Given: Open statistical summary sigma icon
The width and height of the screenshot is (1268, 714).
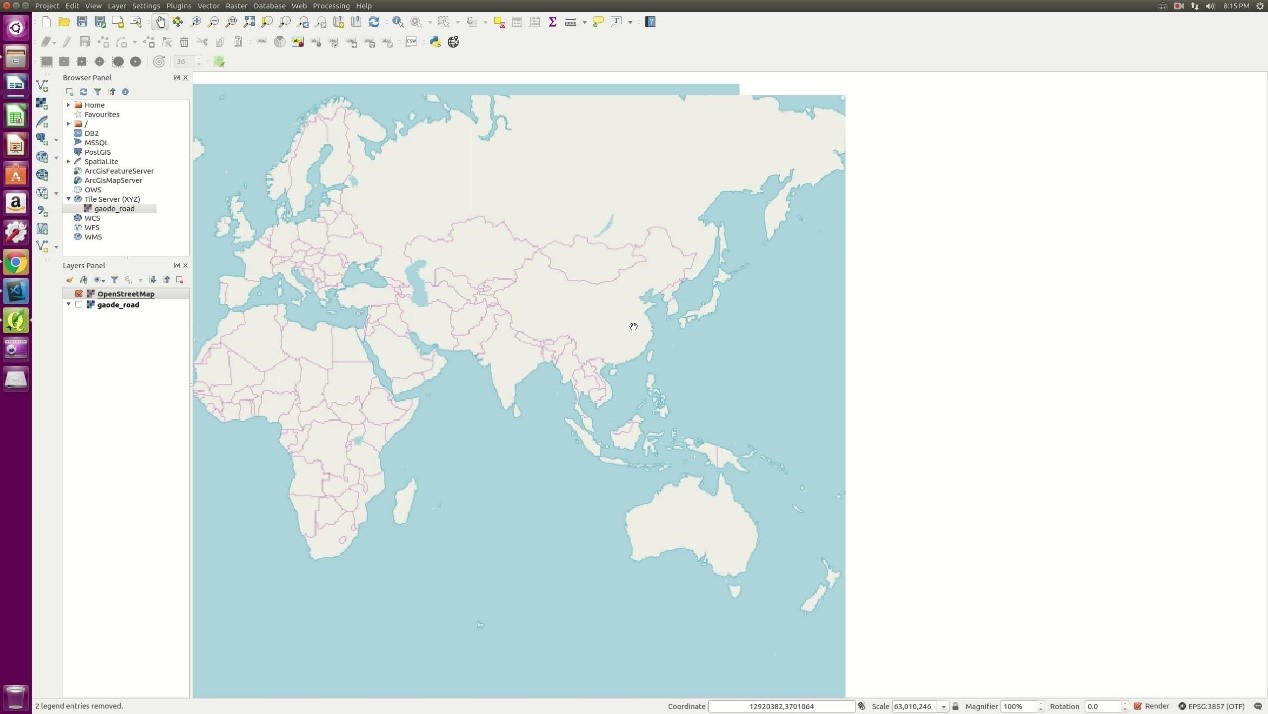Looking at the screenshot, I should pos(552,22).
